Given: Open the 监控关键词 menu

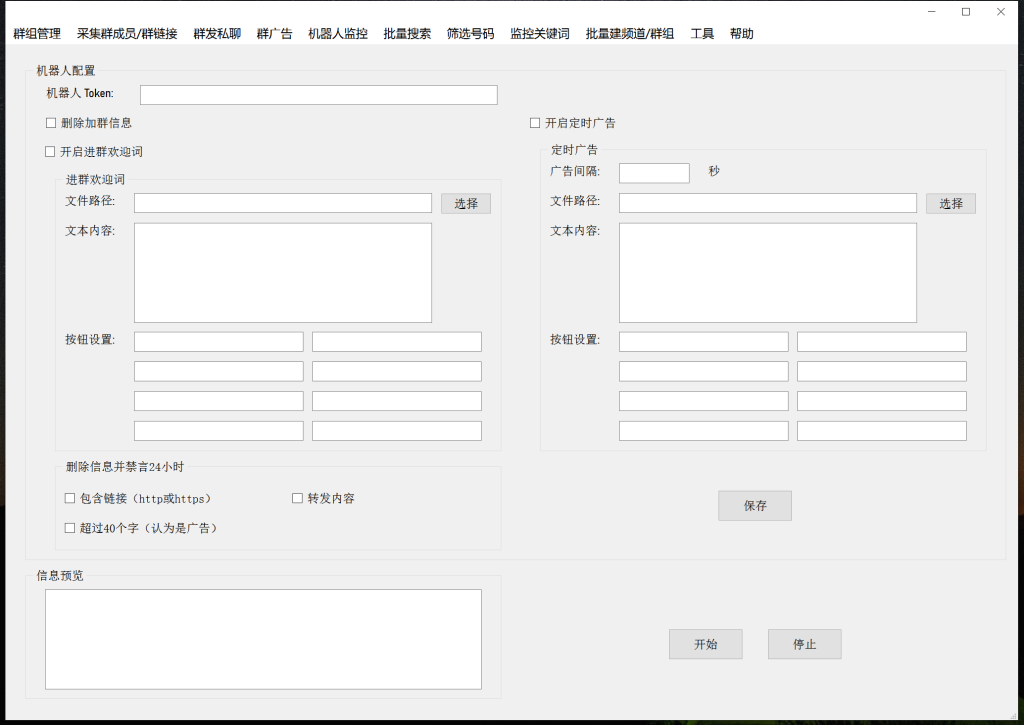Looking at the screenshot, I should (x=539, y=33).
